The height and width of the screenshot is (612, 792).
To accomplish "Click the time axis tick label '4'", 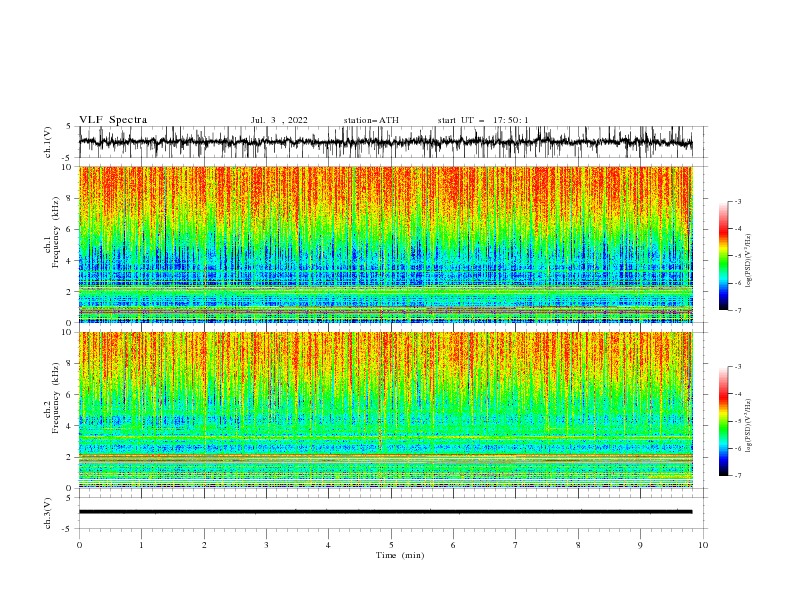I will pyautogui.click(x=328, y=545).
